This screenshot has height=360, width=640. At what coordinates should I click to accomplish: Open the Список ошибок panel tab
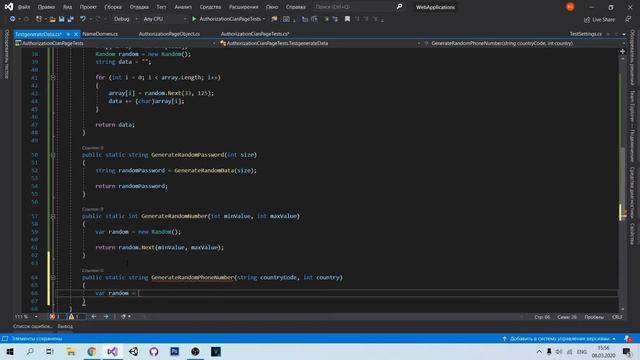tap(33, 326)
